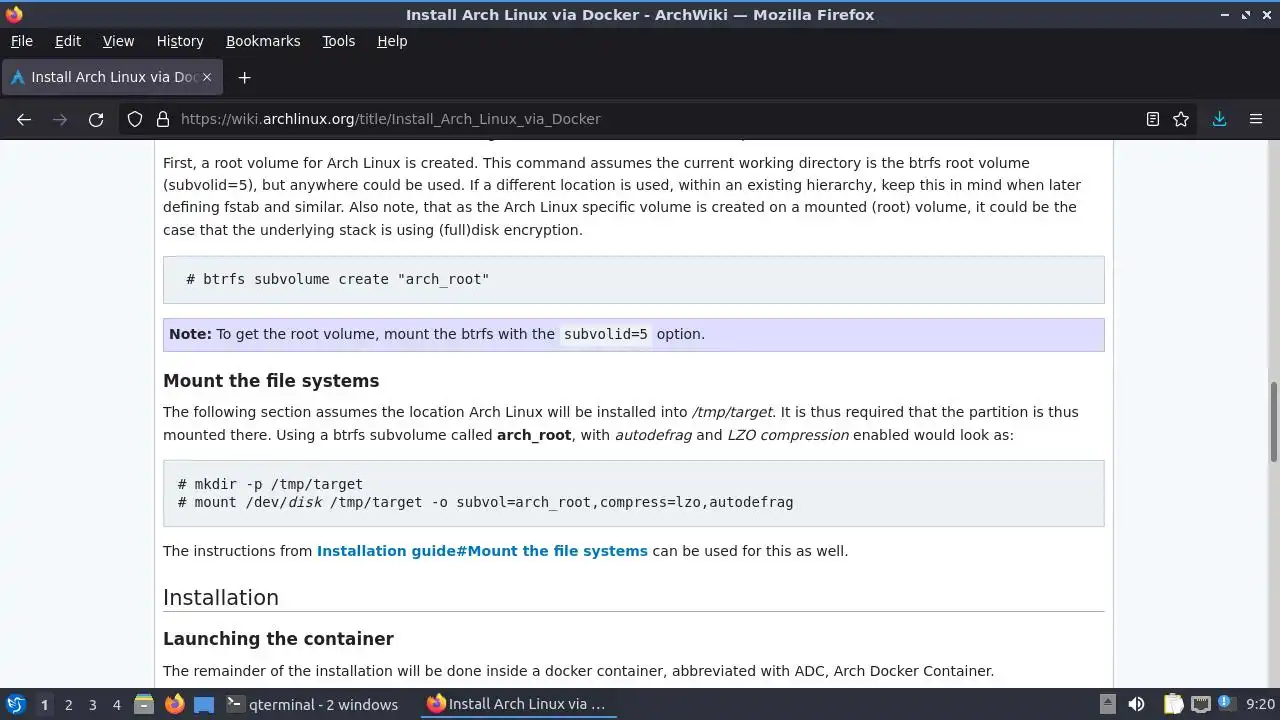Open volume control in system tray
The height and width of the screenshot is (720, 1280).
(x=1136, y=704)
